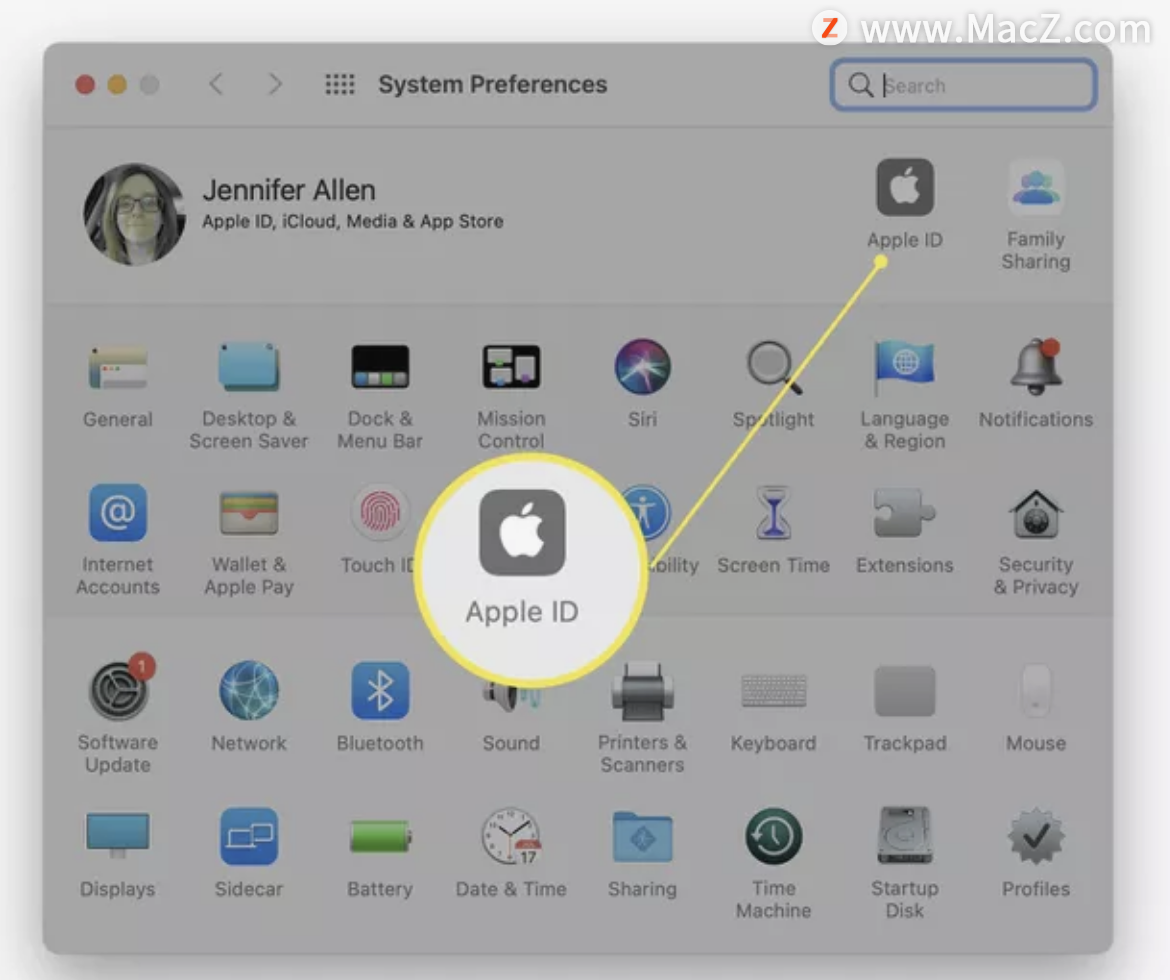Click 'Apple ID, iCloud, Media & App Store' text

click(353, 222)
